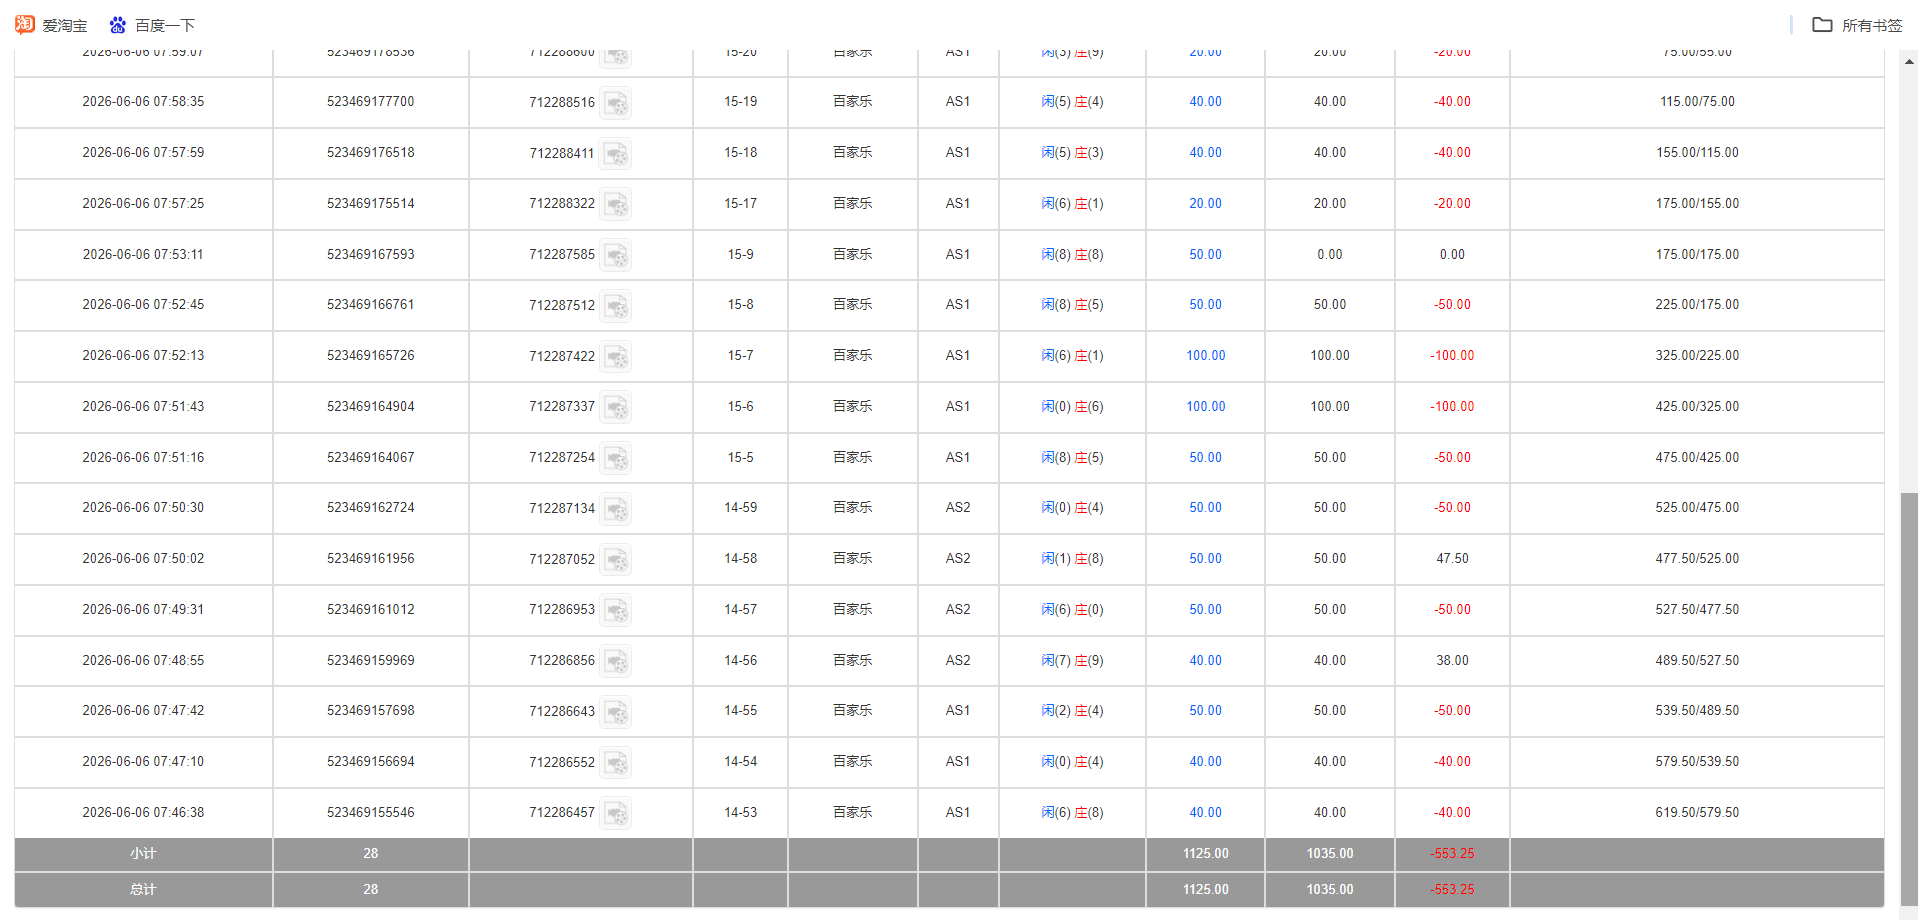Click round number 712288516
This screenshot has width=1918, height=920.
[x=562, y=103]
